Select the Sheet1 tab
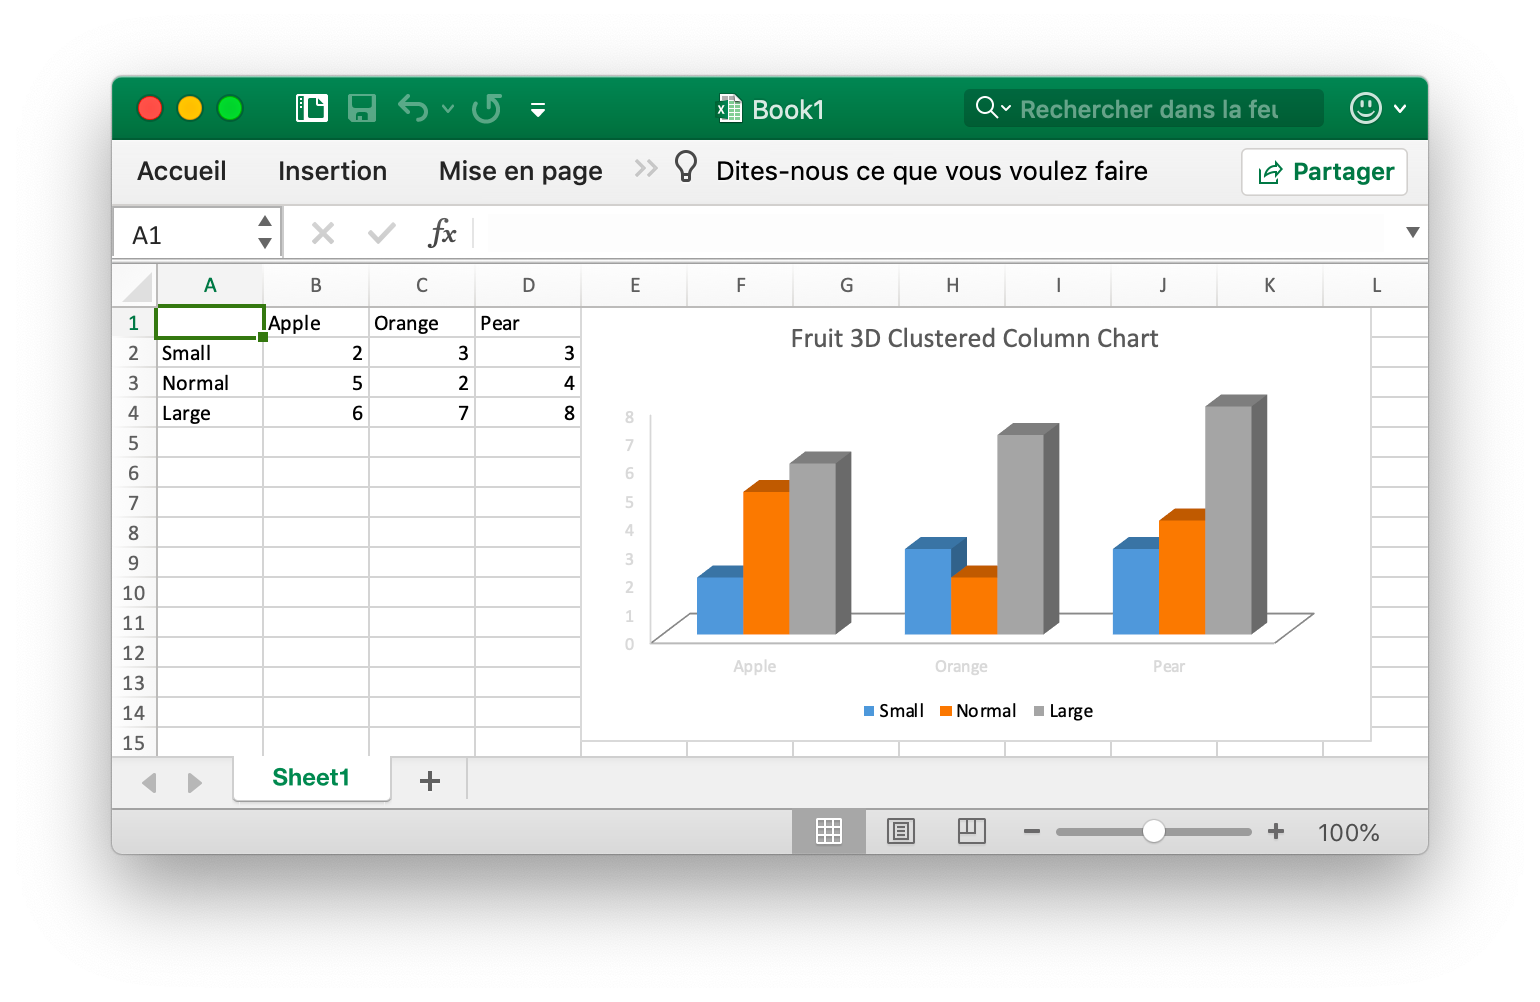The height and width of the screenshot is (1002, 1540). tap(311, 779)
